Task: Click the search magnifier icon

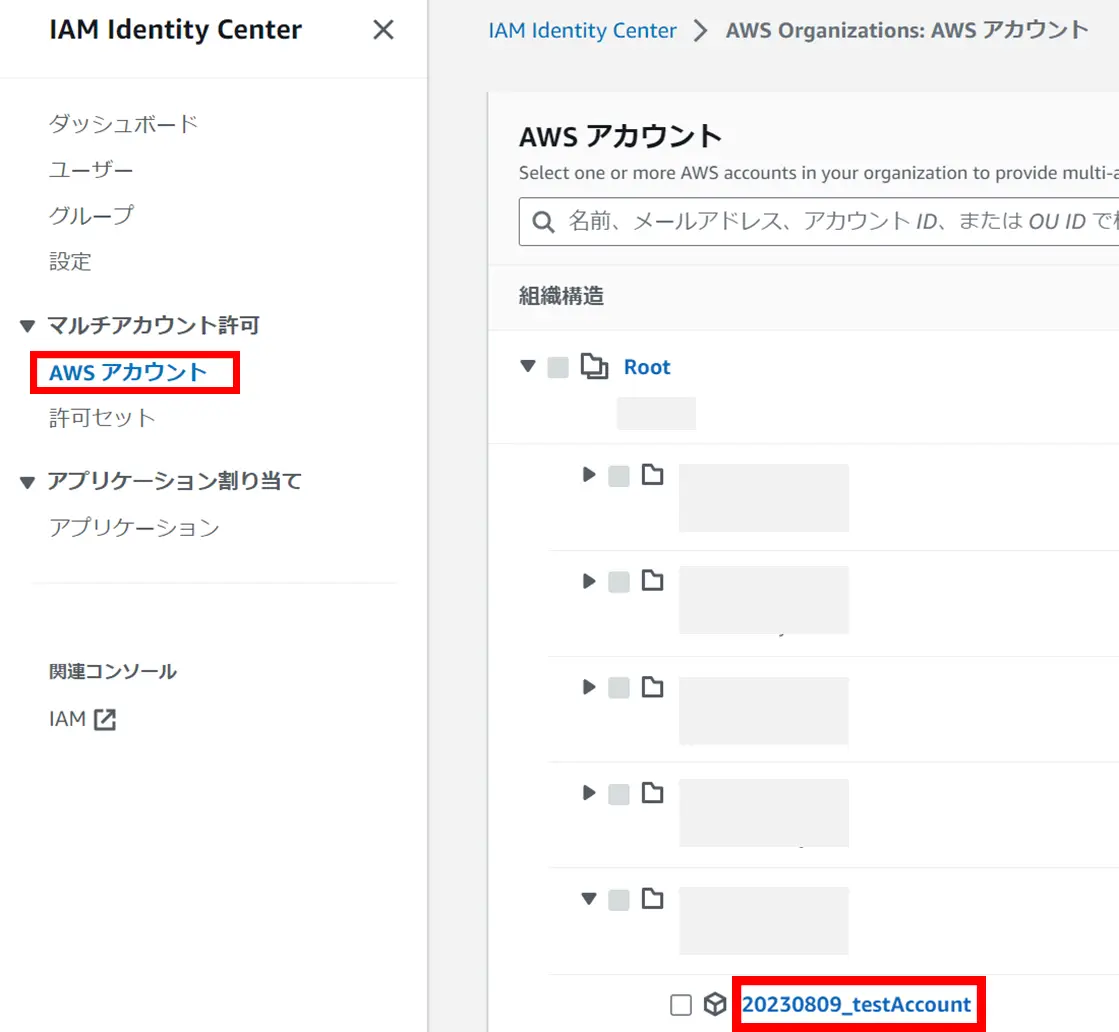Action: point(543,222)
